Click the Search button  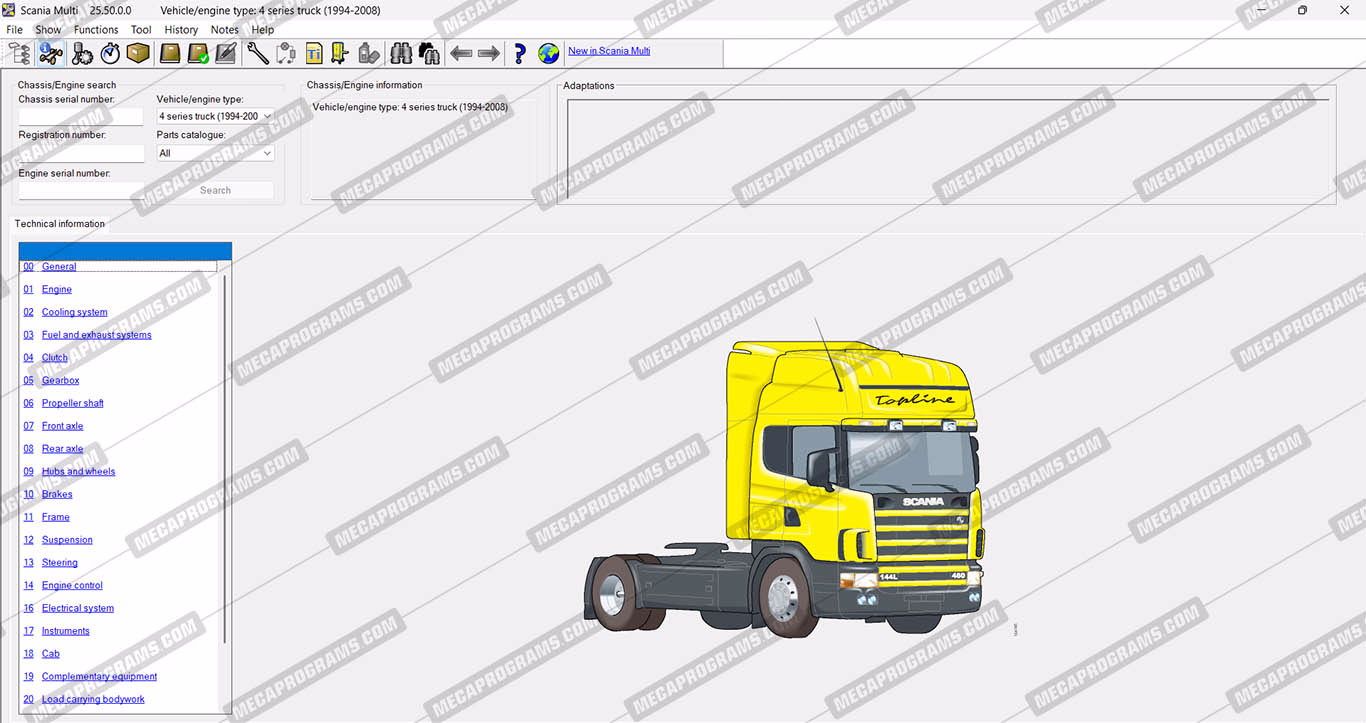(215, 190)
